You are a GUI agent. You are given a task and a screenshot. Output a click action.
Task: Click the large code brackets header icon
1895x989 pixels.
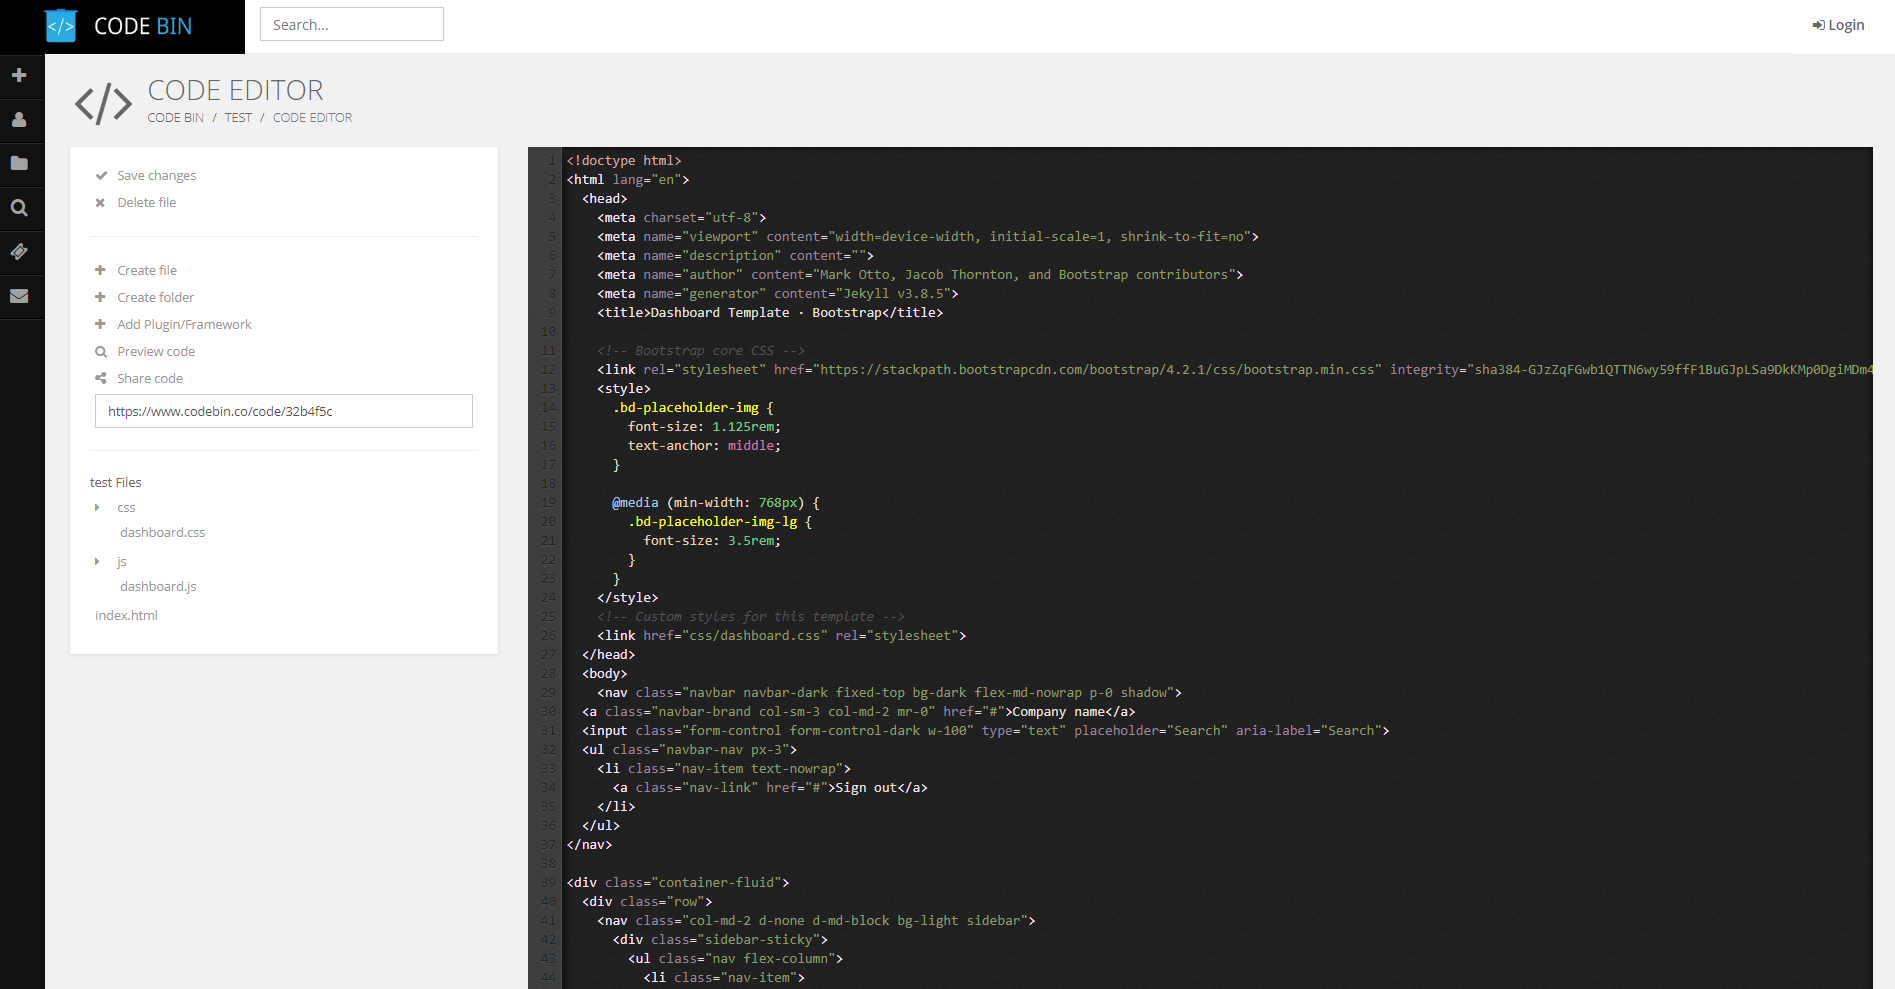(103, 104)
